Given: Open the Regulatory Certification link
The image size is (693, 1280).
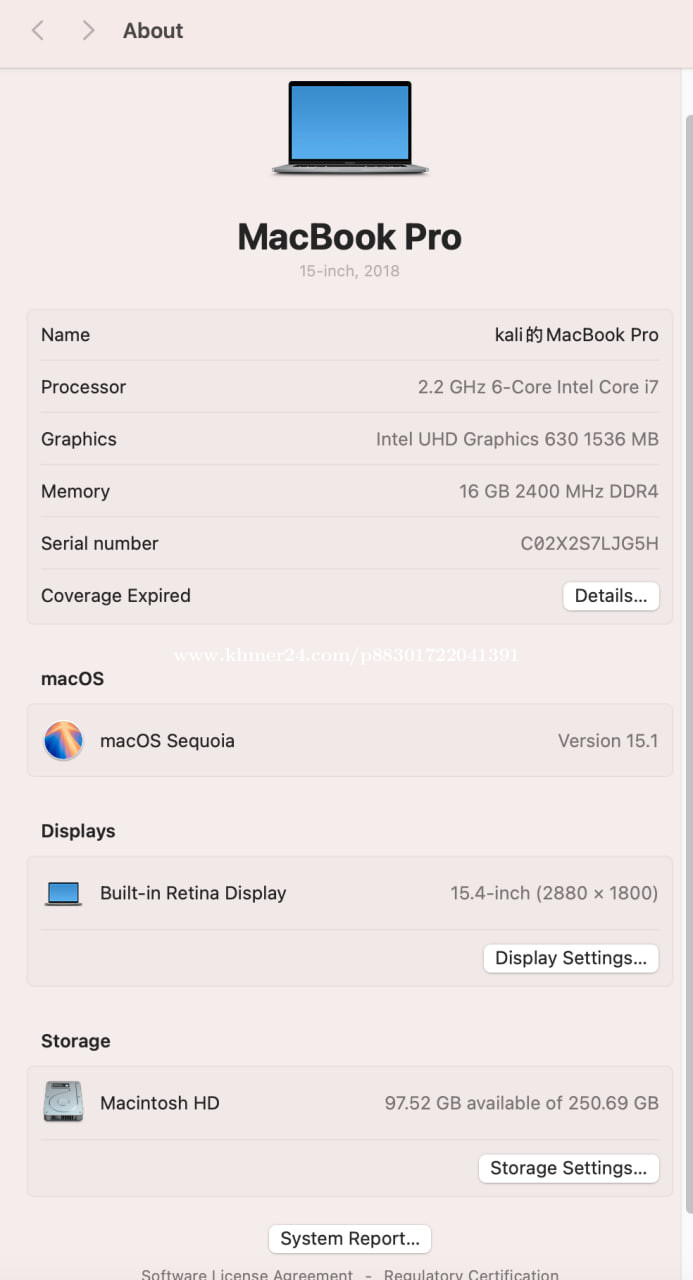Looking at the screenshot, I should click(x=471, y=1274).
